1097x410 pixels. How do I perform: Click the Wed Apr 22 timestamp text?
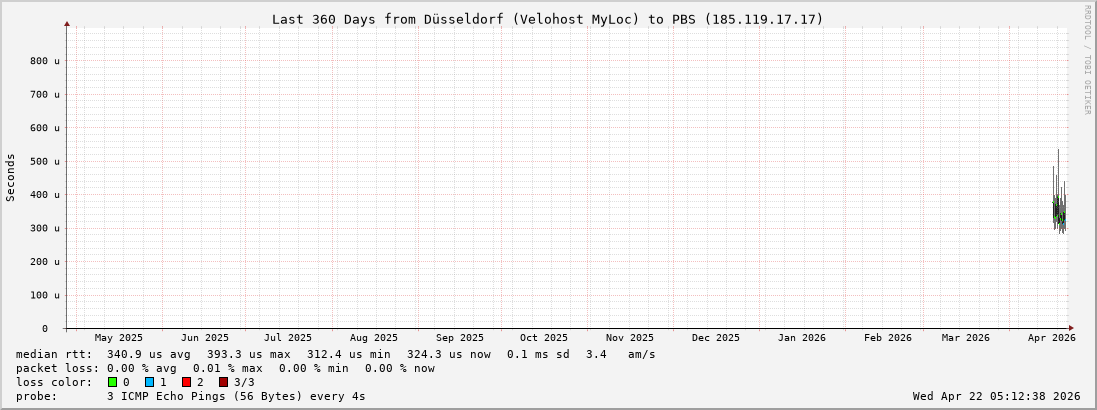pos(996,396)
